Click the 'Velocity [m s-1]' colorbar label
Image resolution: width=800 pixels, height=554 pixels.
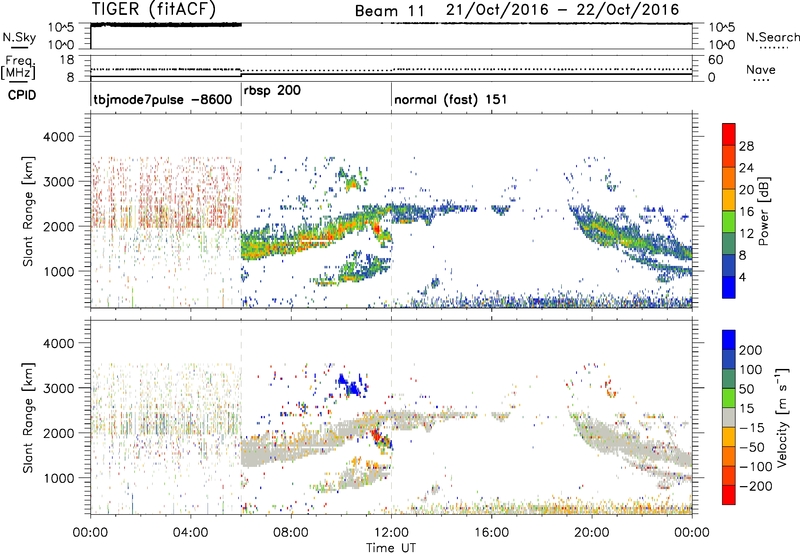point(783,417)
